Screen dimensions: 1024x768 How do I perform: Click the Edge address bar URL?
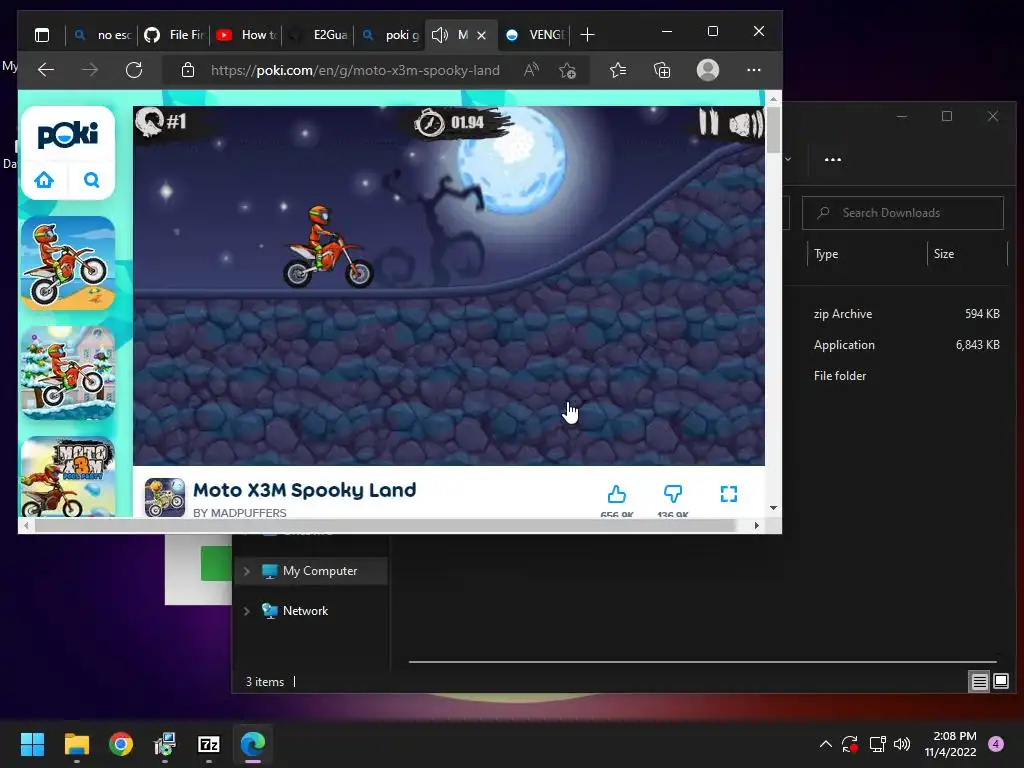[355, 70]
